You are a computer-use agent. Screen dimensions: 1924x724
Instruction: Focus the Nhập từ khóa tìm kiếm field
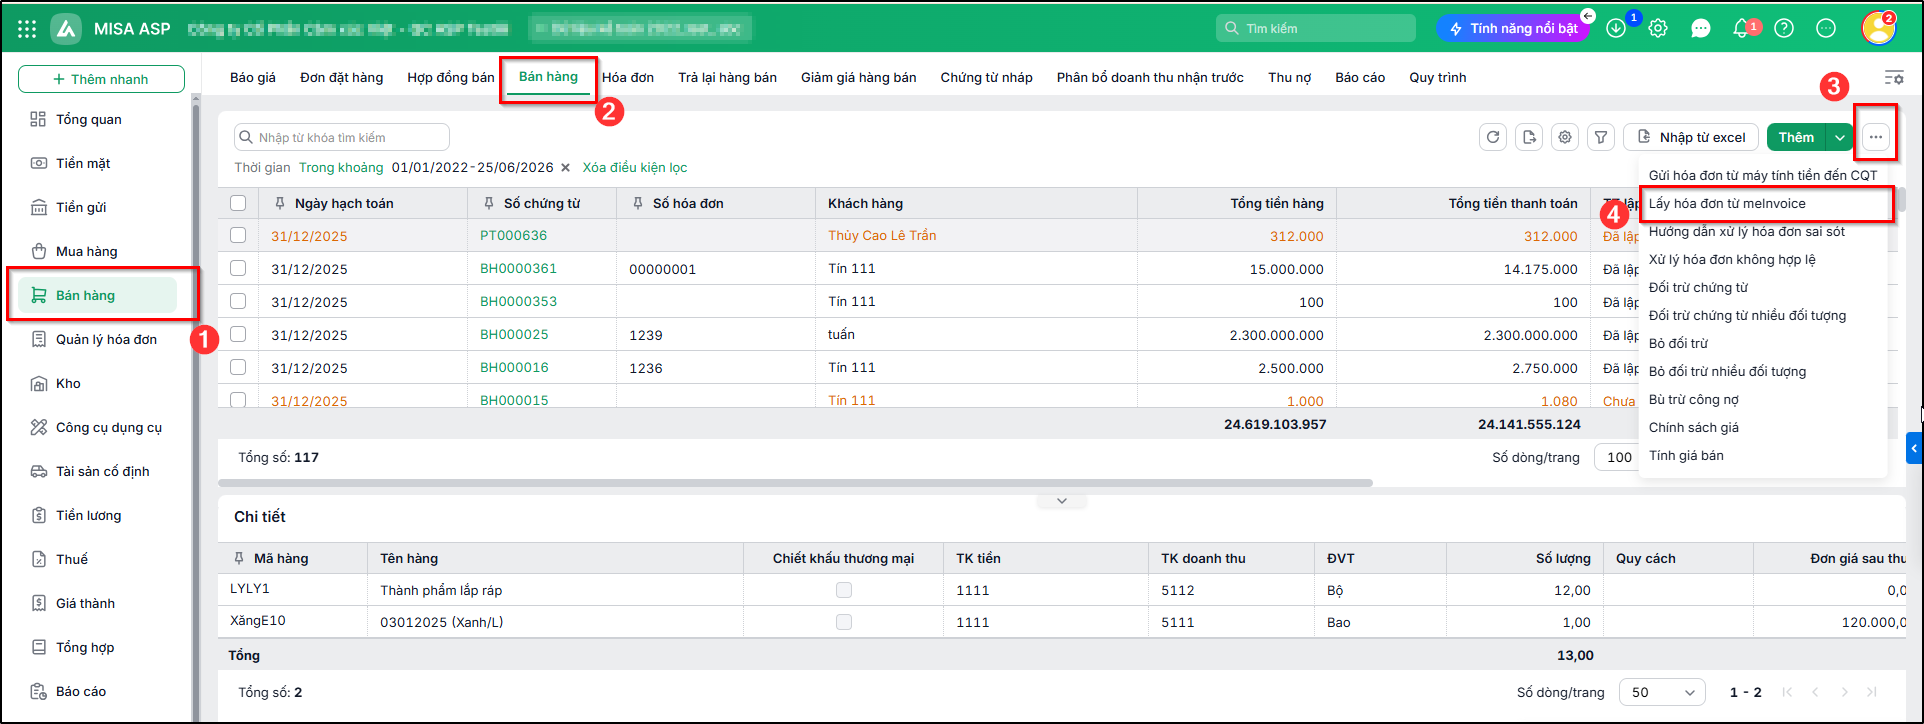click(342, 137)
